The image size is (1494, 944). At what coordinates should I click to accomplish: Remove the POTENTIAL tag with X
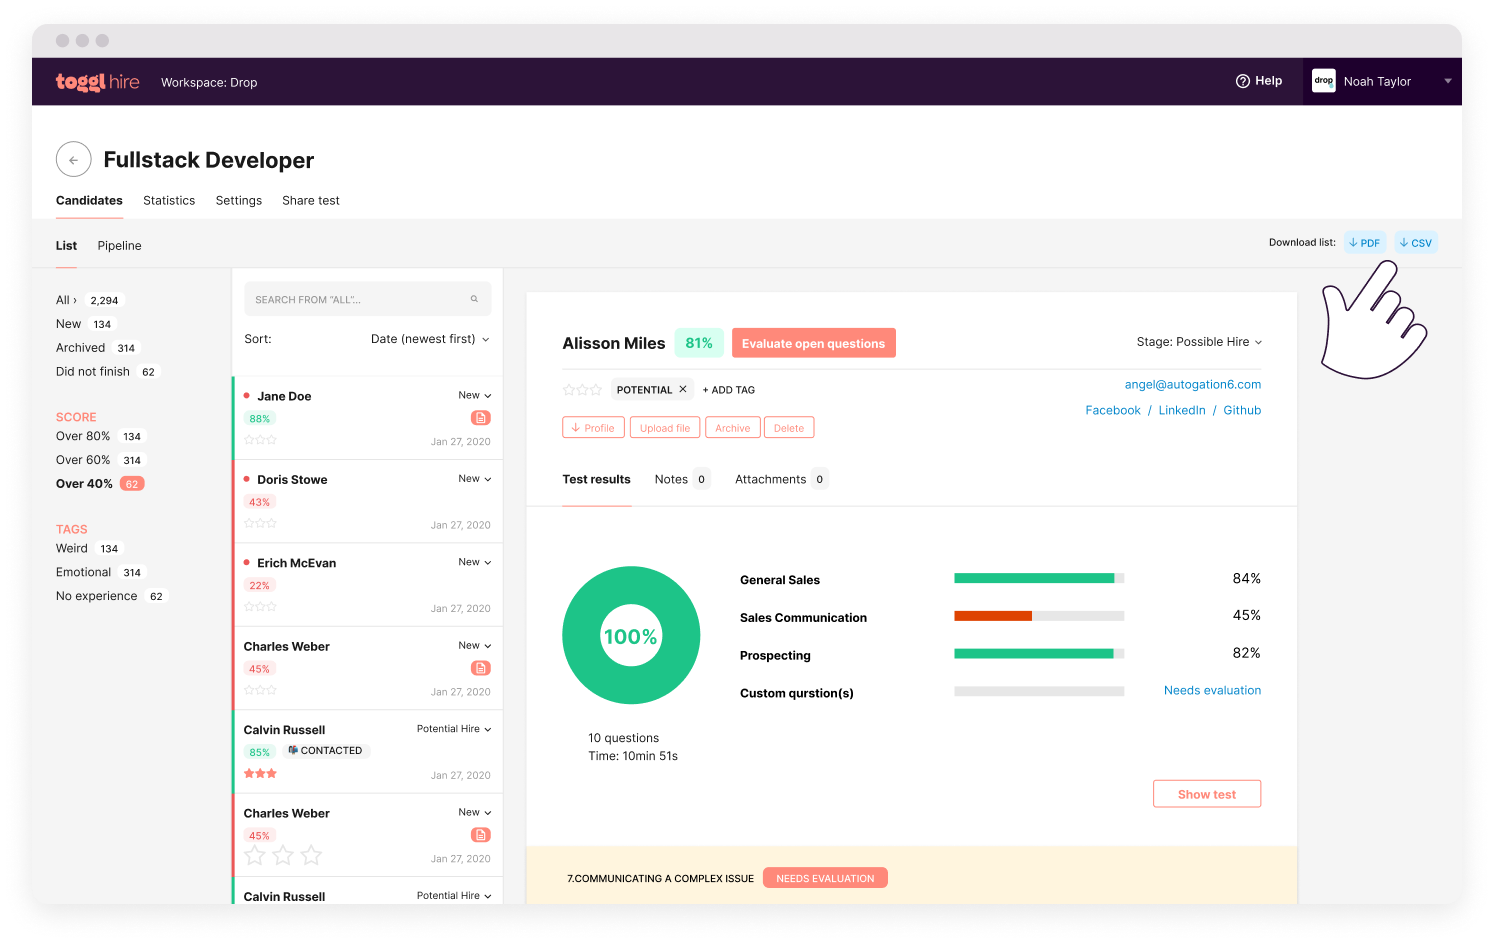pyautogui.click(x=683, y=389)
